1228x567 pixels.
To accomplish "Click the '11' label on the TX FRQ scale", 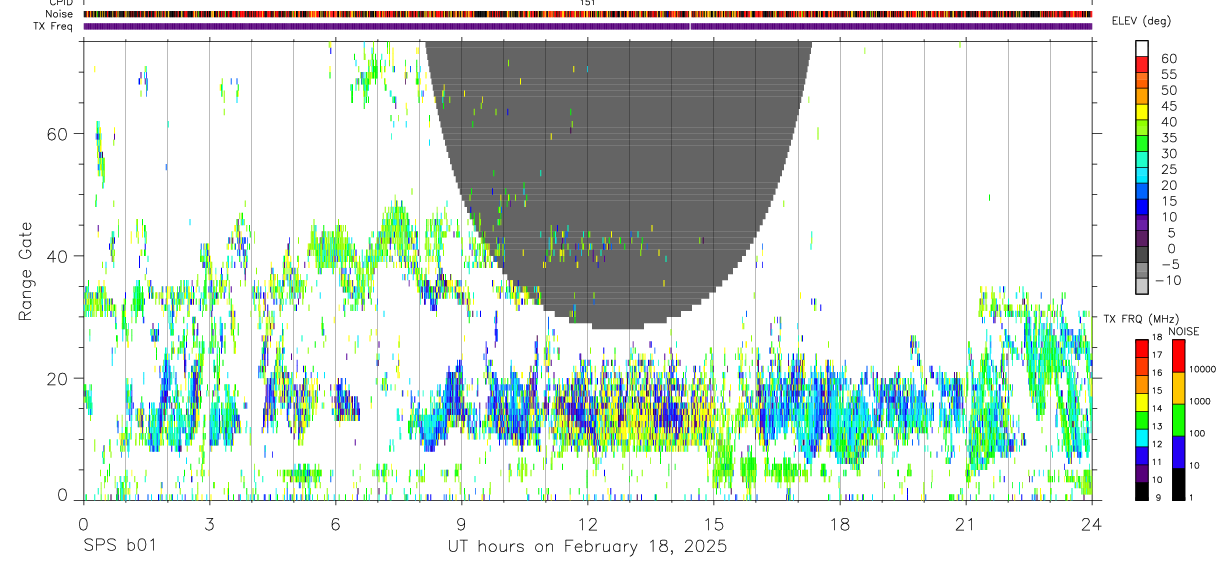I will click(1157, 462).
